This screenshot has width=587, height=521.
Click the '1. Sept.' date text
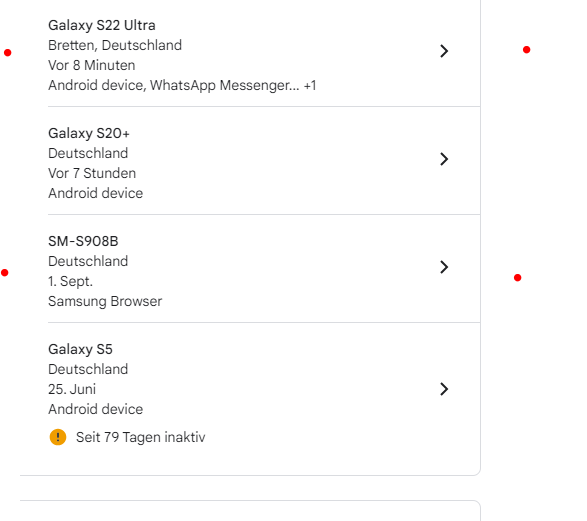[70, 281]
